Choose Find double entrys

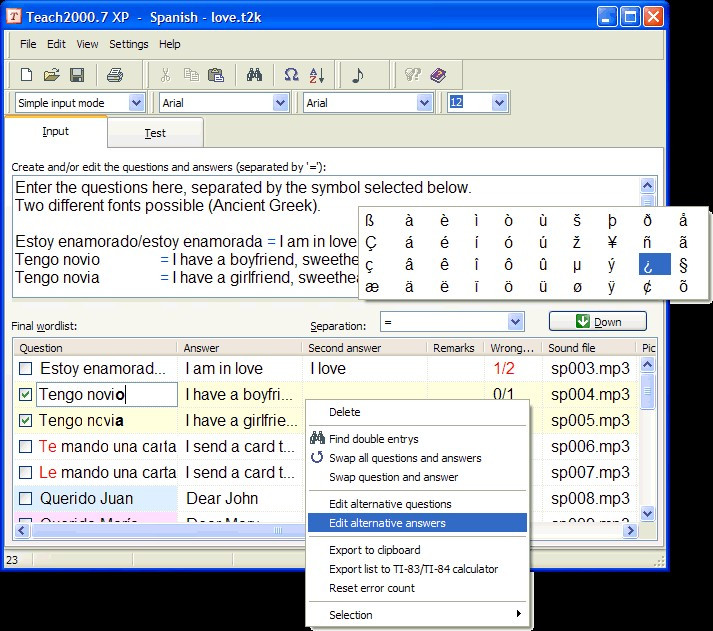click(418, 439)
